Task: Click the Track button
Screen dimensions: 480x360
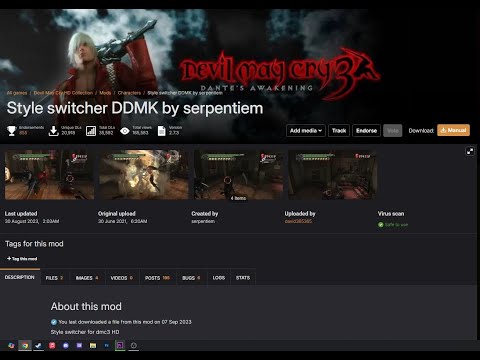Action: 339,131
